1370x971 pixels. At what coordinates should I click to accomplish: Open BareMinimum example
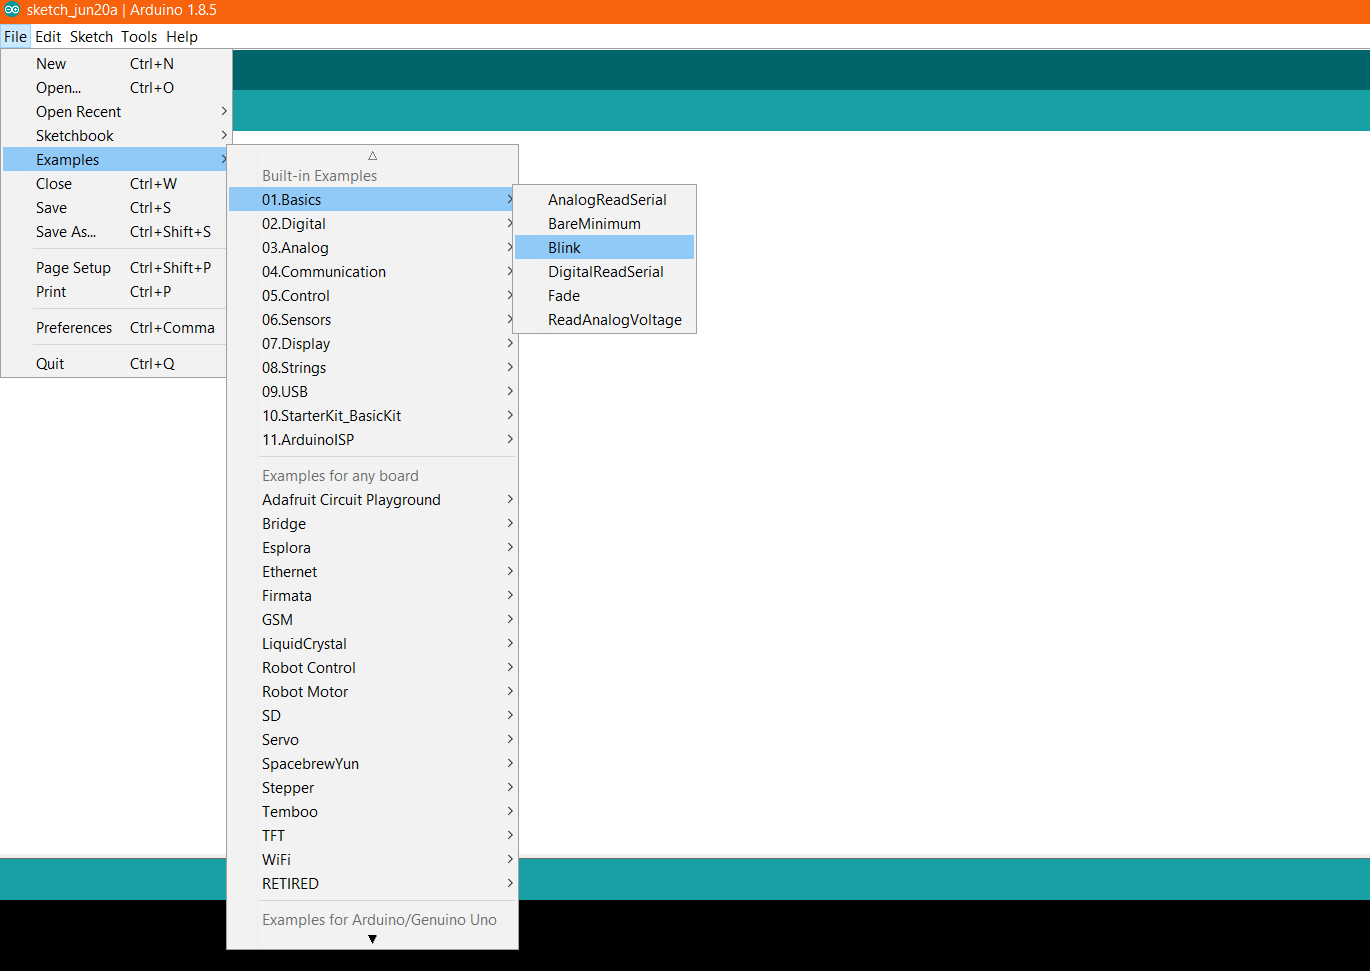(604, 224)
